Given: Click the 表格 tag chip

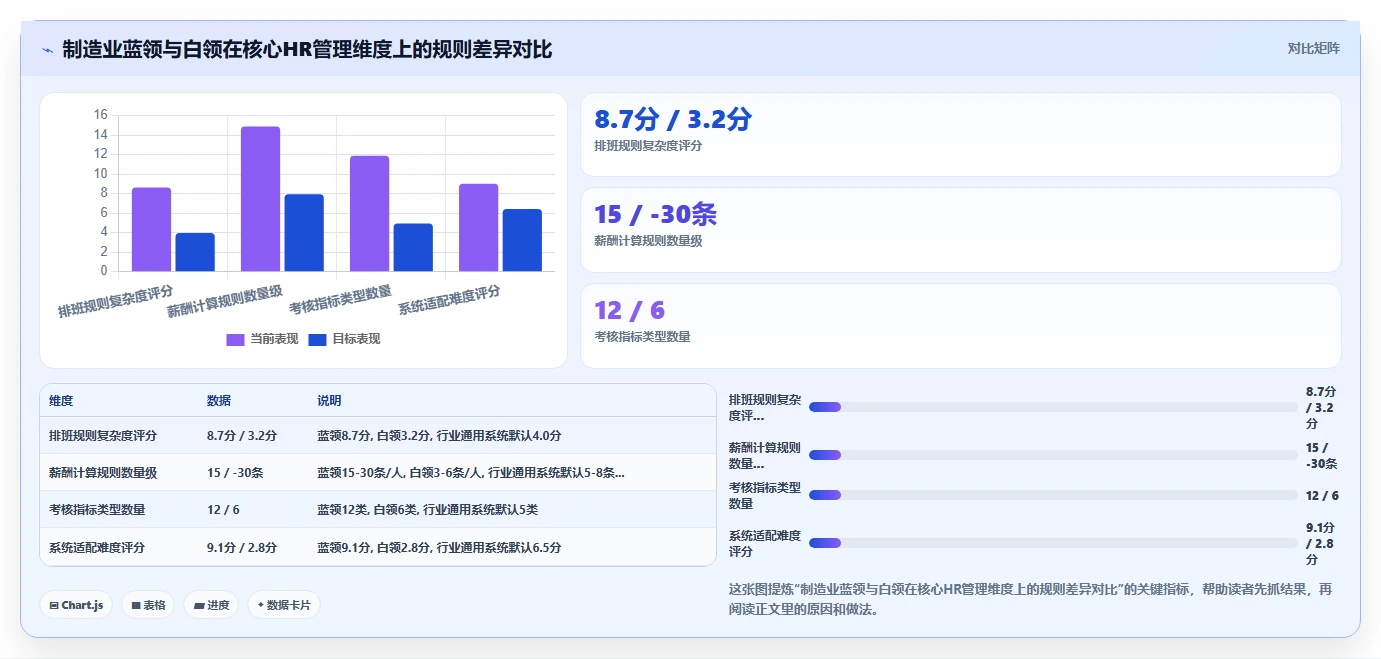Looking at the screenshot, I should click(148, 605).
